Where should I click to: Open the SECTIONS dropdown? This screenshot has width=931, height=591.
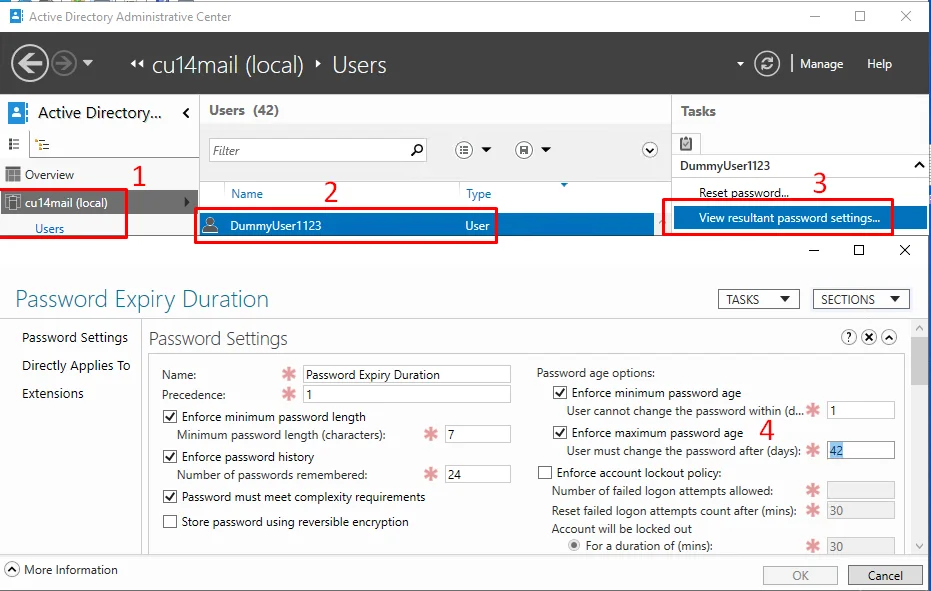860,299
